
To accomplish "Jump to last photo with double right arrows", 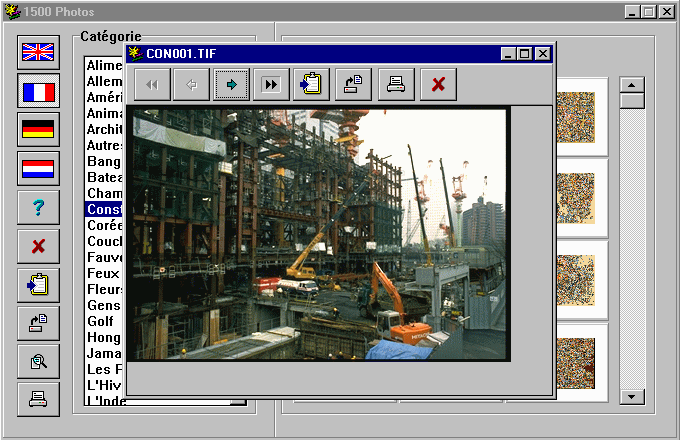I will coord(271,85).
